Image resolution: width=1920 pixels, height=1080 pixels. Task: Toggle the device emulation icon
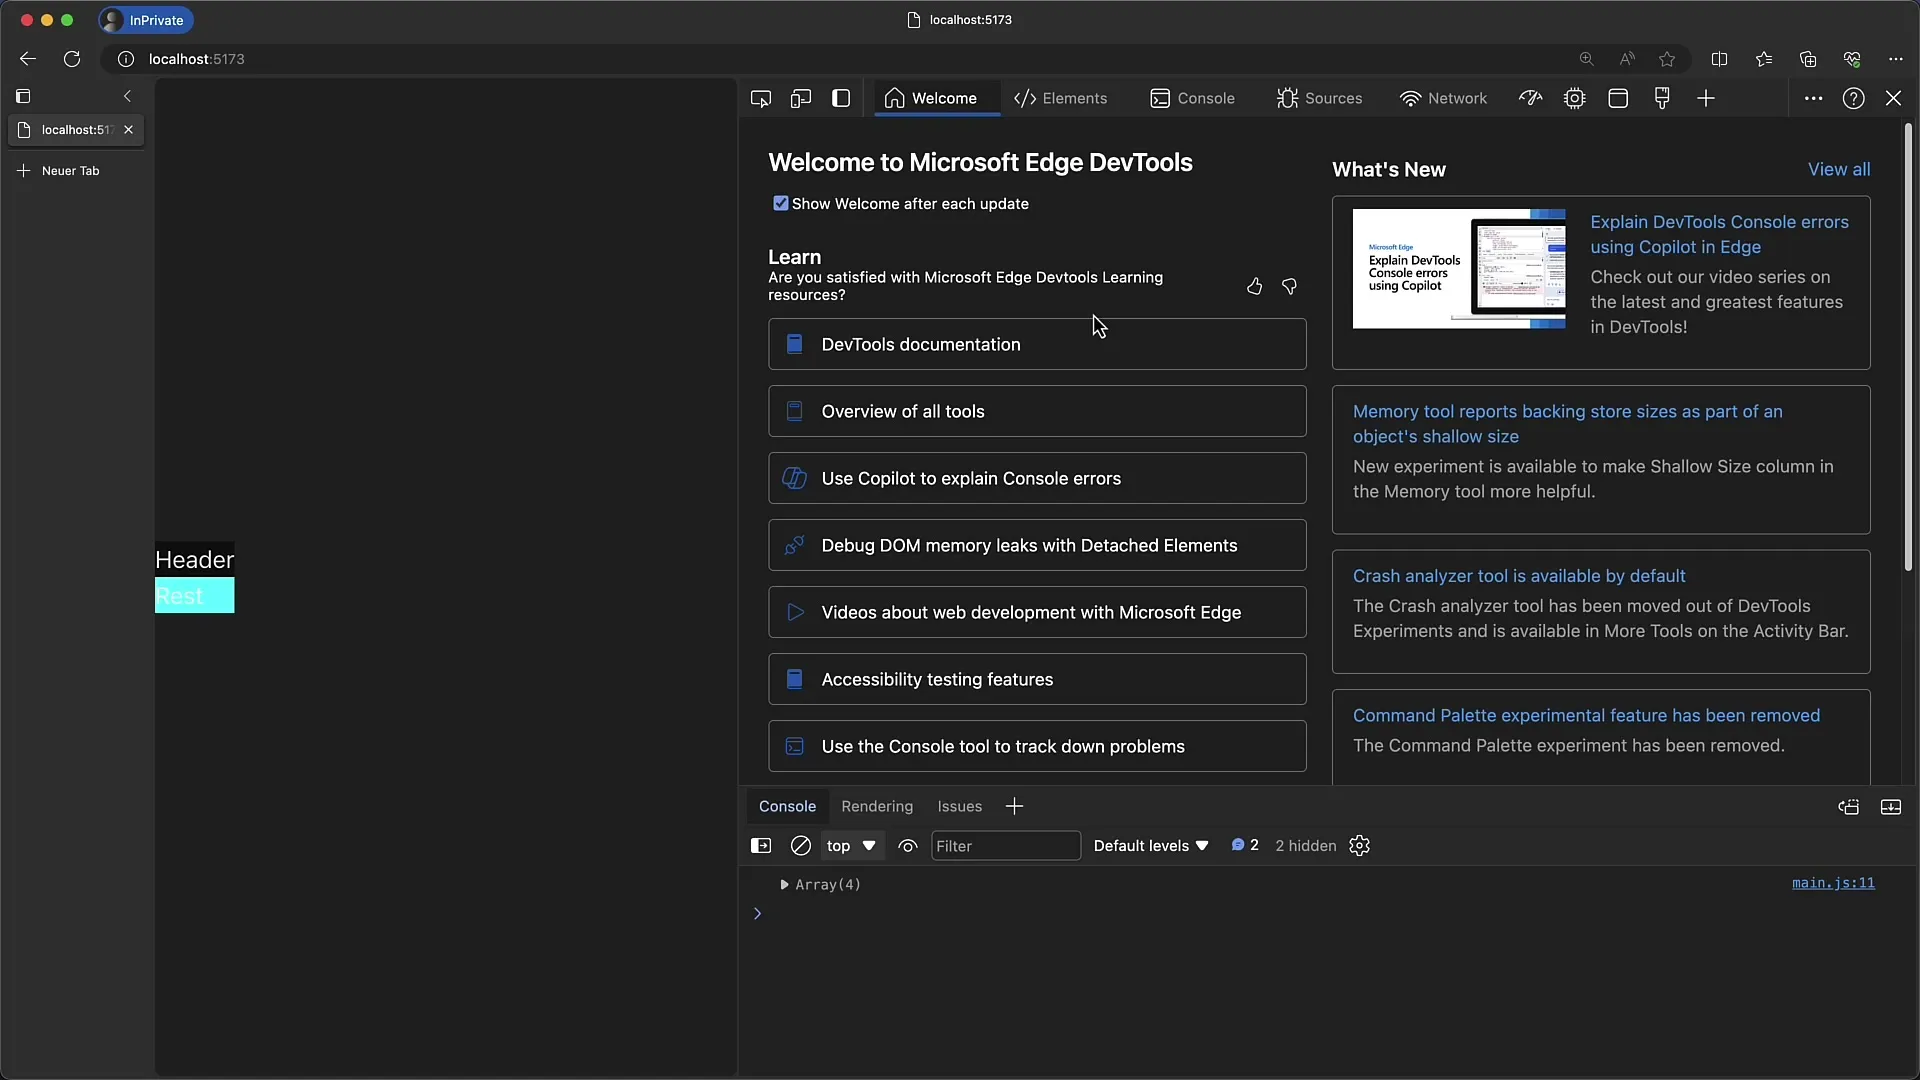(x=800, y=98)
